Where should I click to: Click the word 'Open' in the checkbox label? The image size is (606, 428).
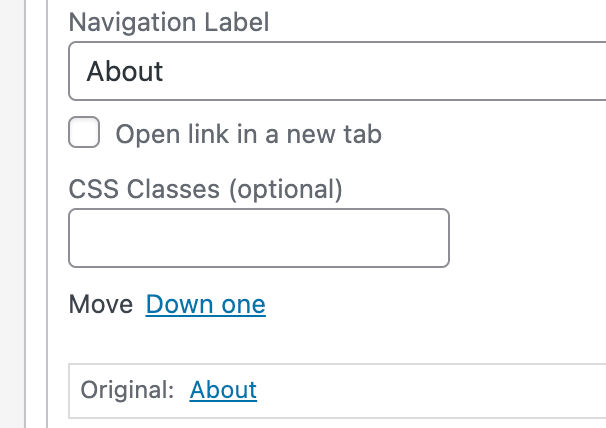pos(143,134)
